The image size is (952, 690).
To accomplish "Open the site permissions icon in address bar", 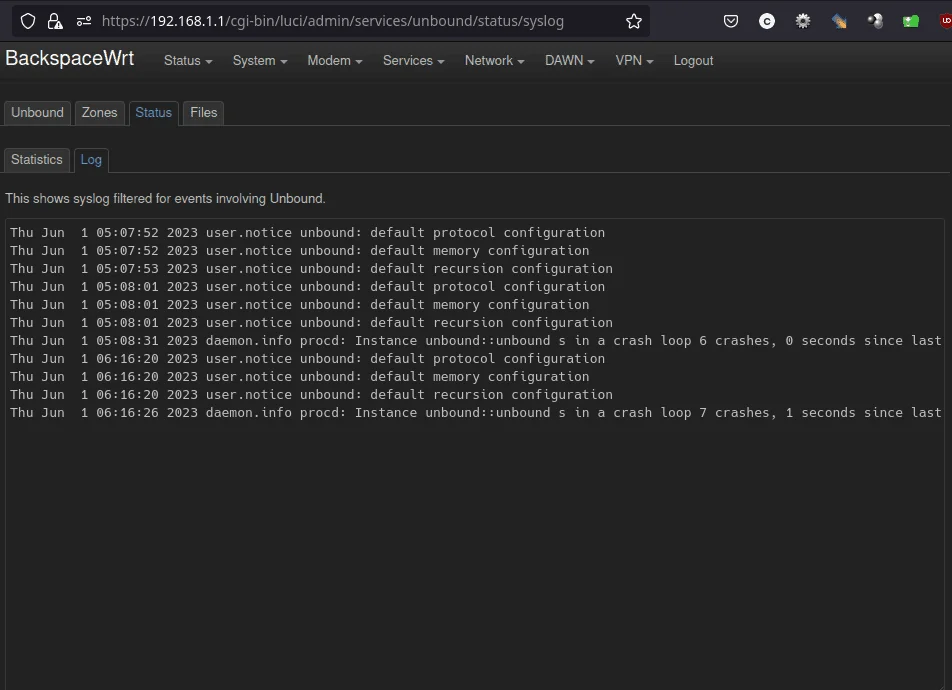I will coord(84,21).
